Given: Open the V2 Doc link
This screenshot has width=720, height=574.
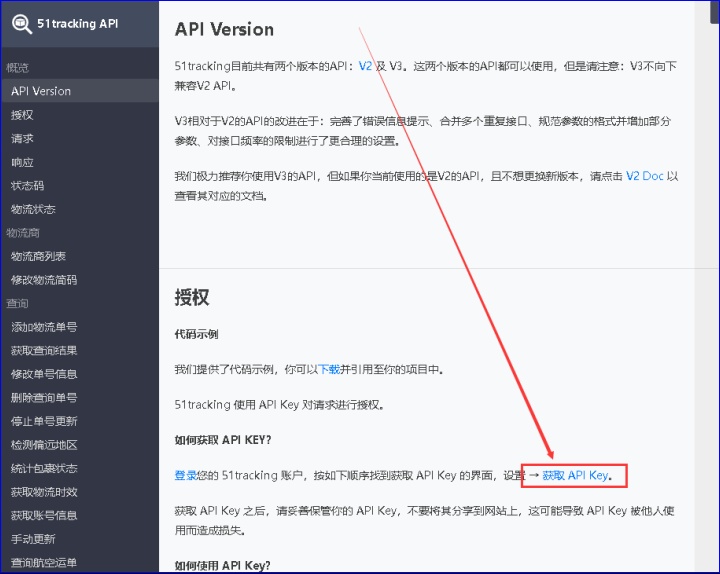Looking at the screenshot, I should (645, 176).
